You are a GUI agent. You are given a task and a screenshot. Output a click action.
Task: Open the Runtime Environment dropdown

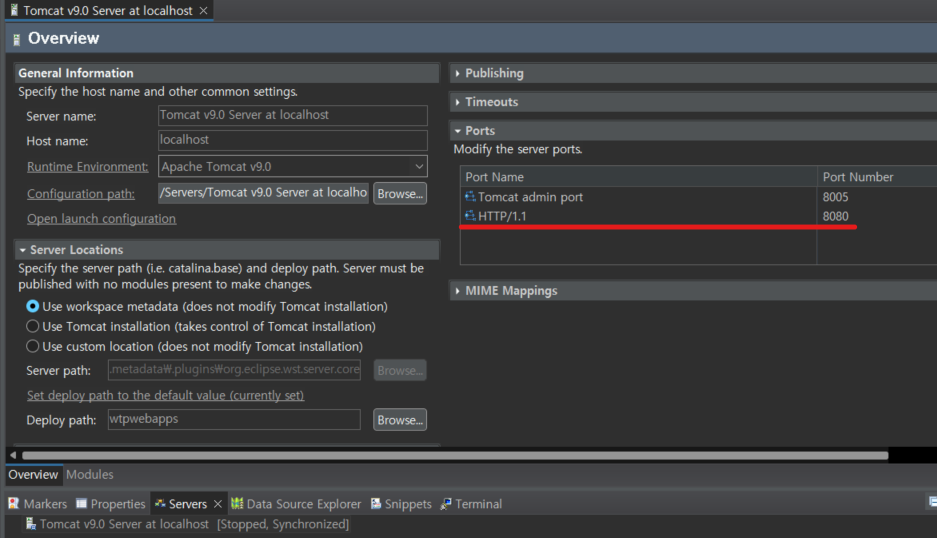click(x=419, y=166)
